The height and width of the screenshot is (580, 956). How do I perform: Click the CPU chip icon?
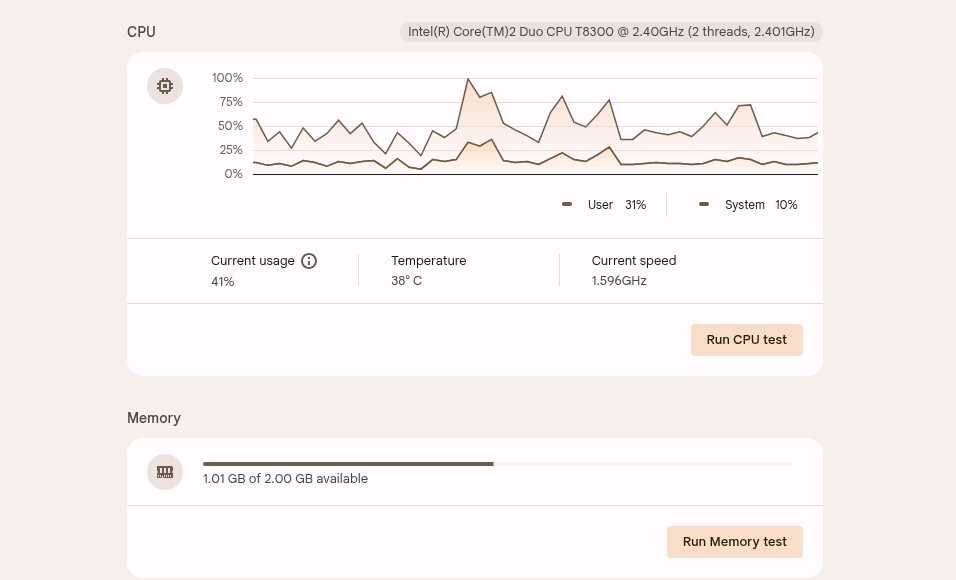click(165, 86)
